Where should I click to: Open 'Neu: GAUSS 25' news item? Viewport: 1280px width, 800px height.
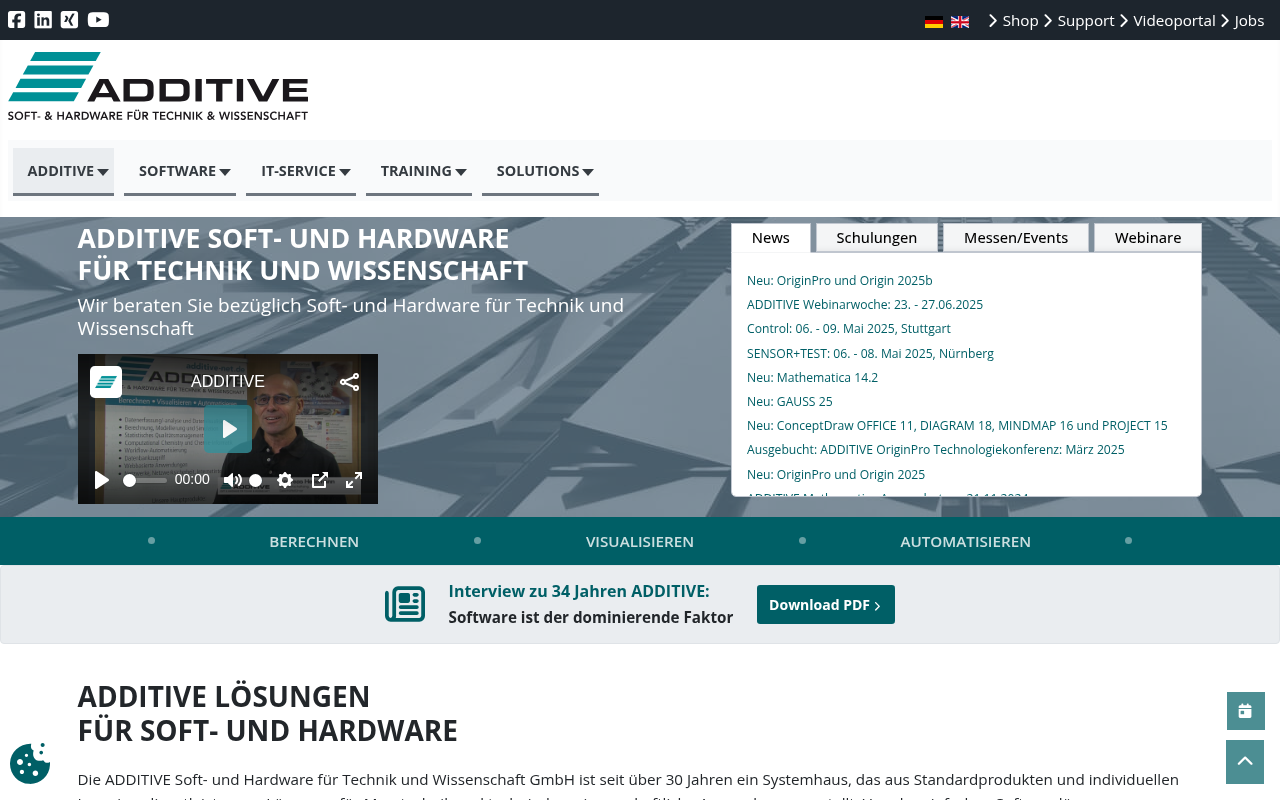pos(790,402)
